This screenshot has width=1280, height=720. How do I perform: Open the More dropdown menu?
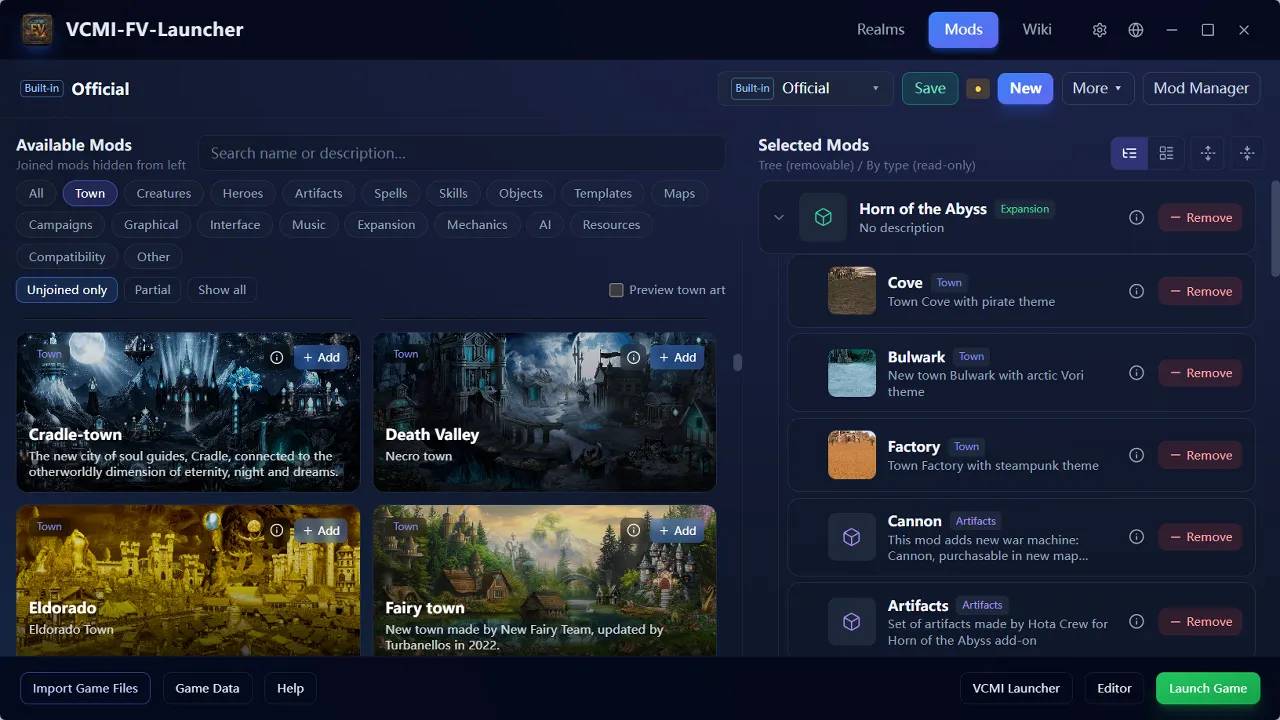coord(1098,88)
